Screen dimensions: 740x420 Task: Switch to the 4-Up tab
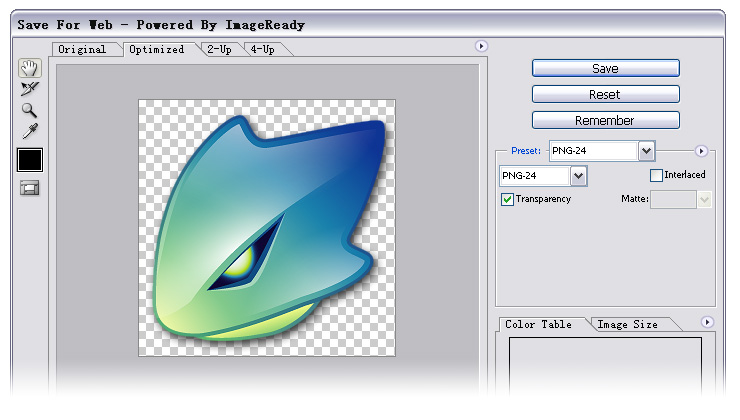coord(262,50)
